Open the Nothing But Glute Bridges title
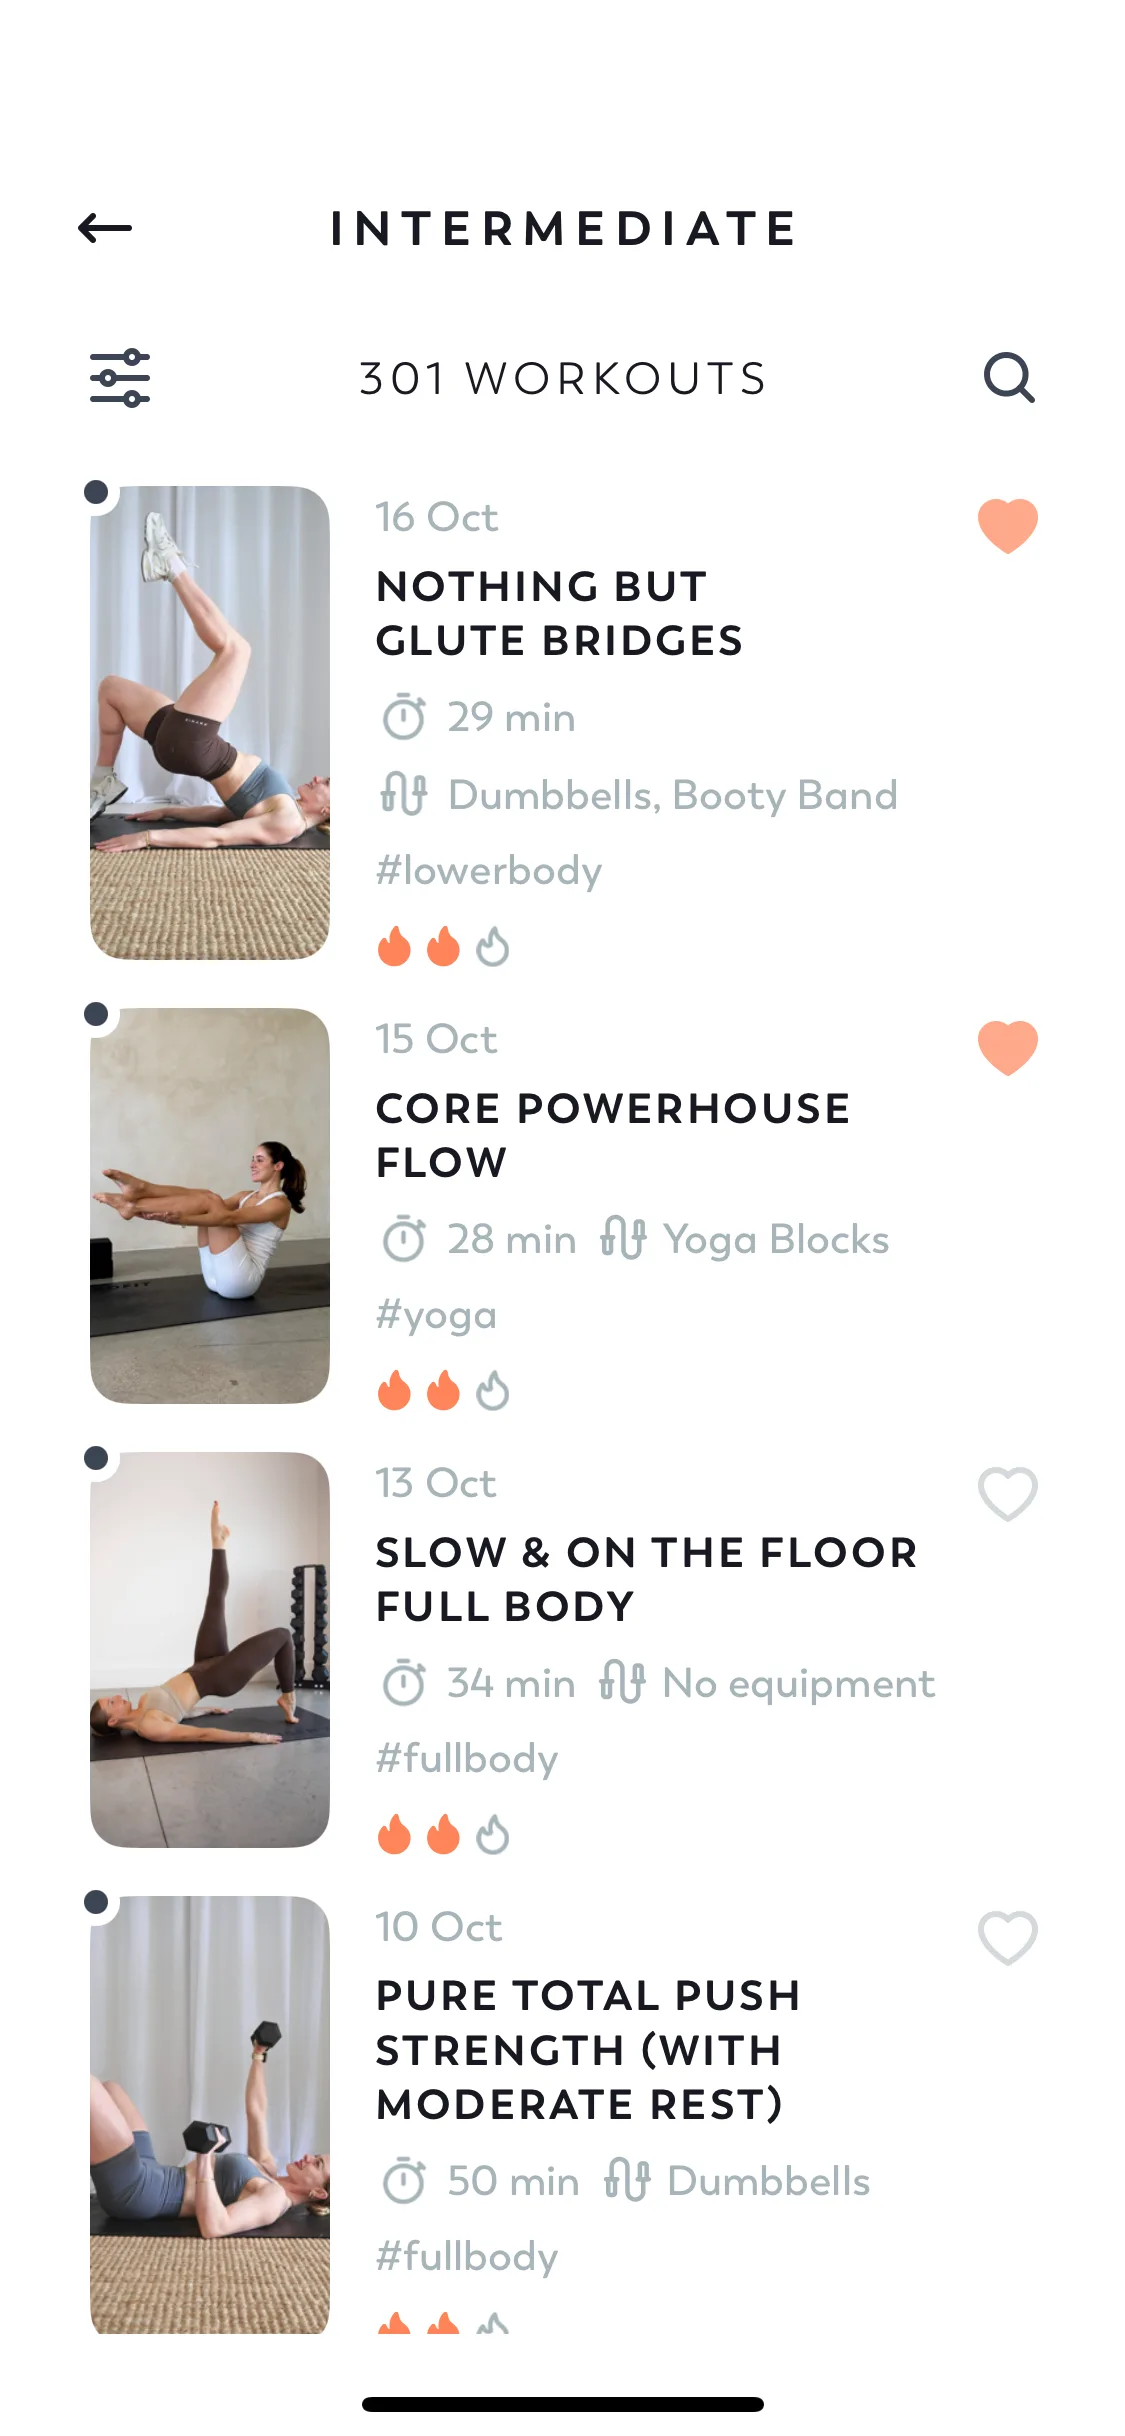The height and width of the screenshot is (2436, 1125). point(559,613)
